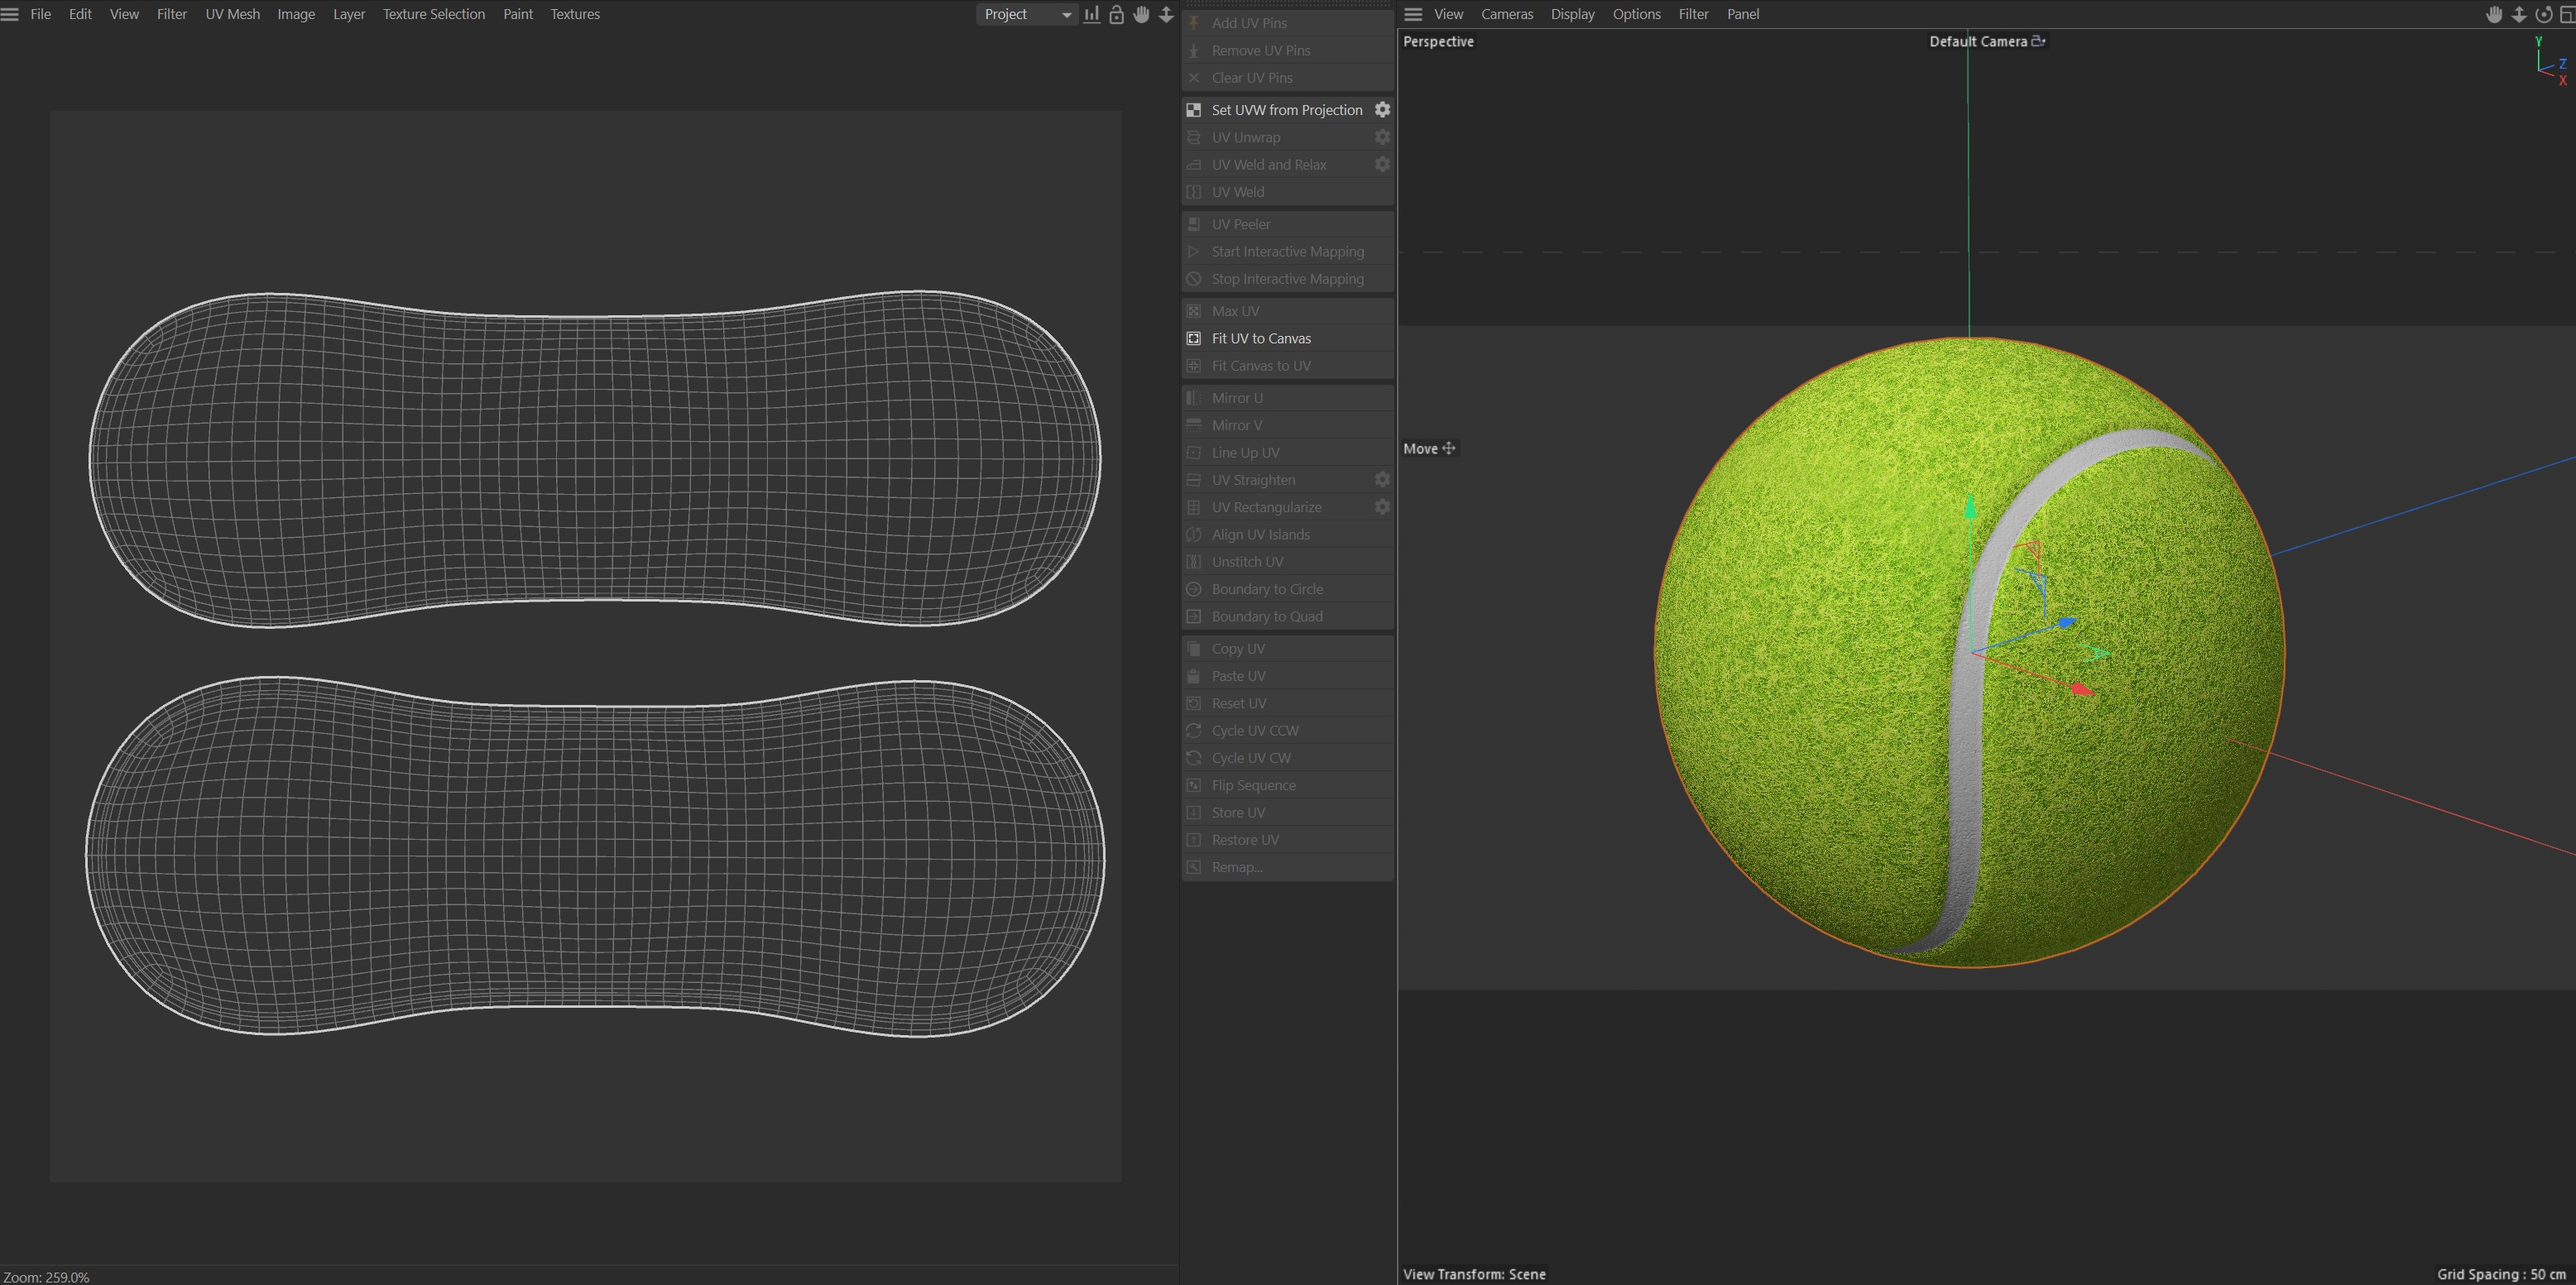Open the UV editor hamburger menu
This screenshot has width=2576, height=1285.
[x=11, y=14]
